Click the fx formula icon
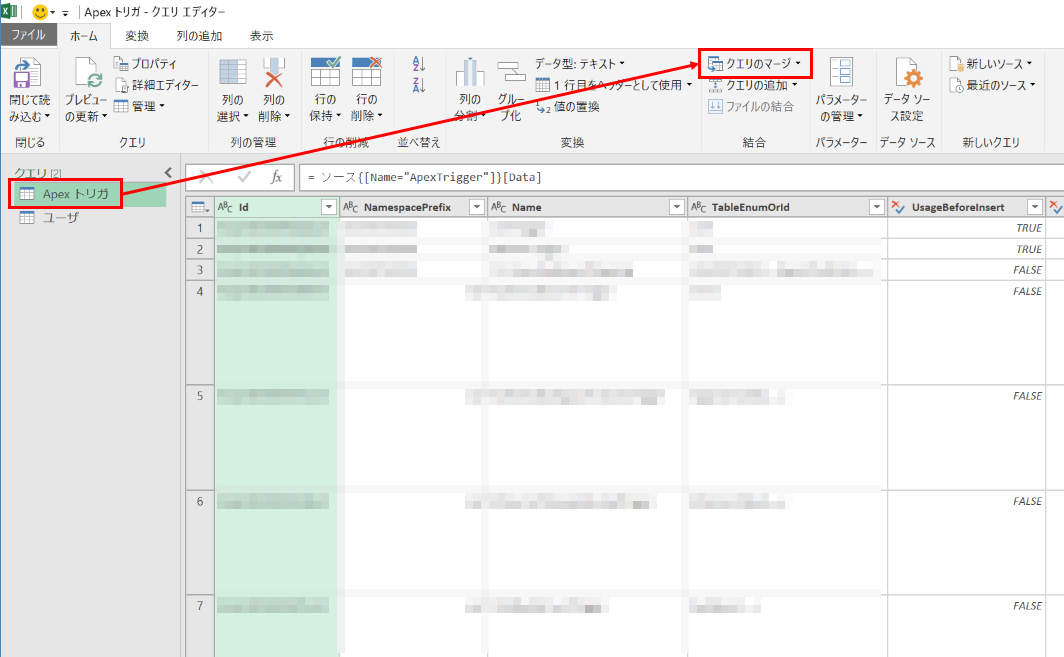Screen dimensions: 1064x657 276,177
